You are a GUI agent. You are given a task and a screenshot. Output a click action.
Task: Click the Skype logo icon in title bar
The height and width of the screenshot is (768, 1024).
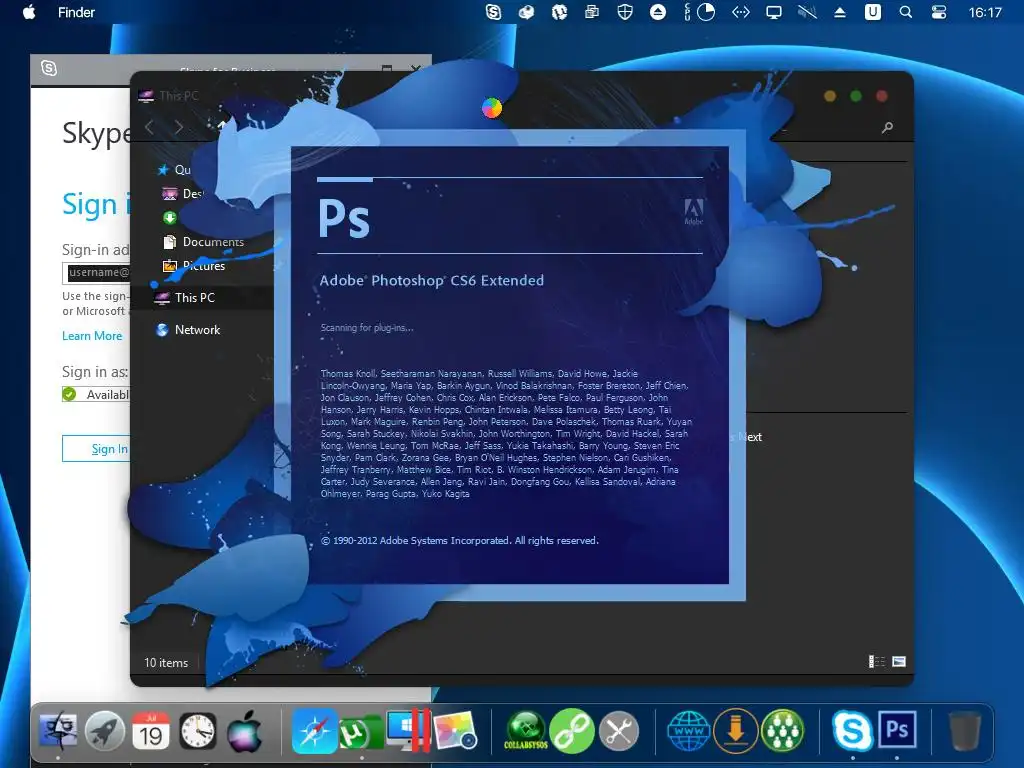[x=49, y=68]
